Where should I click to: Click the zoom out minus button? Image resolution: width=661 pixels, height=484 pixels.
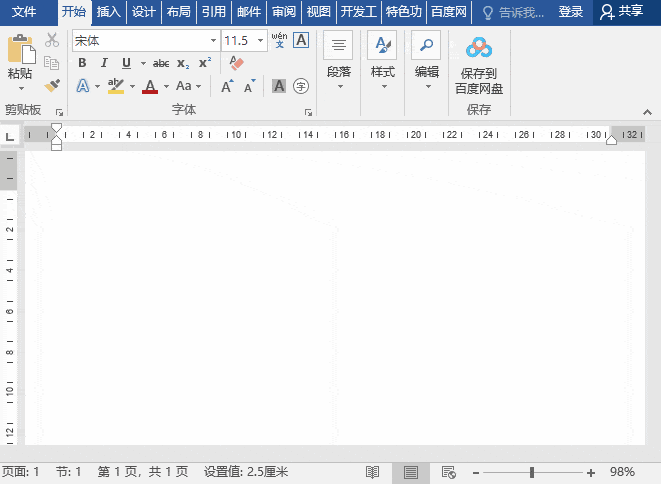(x=476, y=473)
